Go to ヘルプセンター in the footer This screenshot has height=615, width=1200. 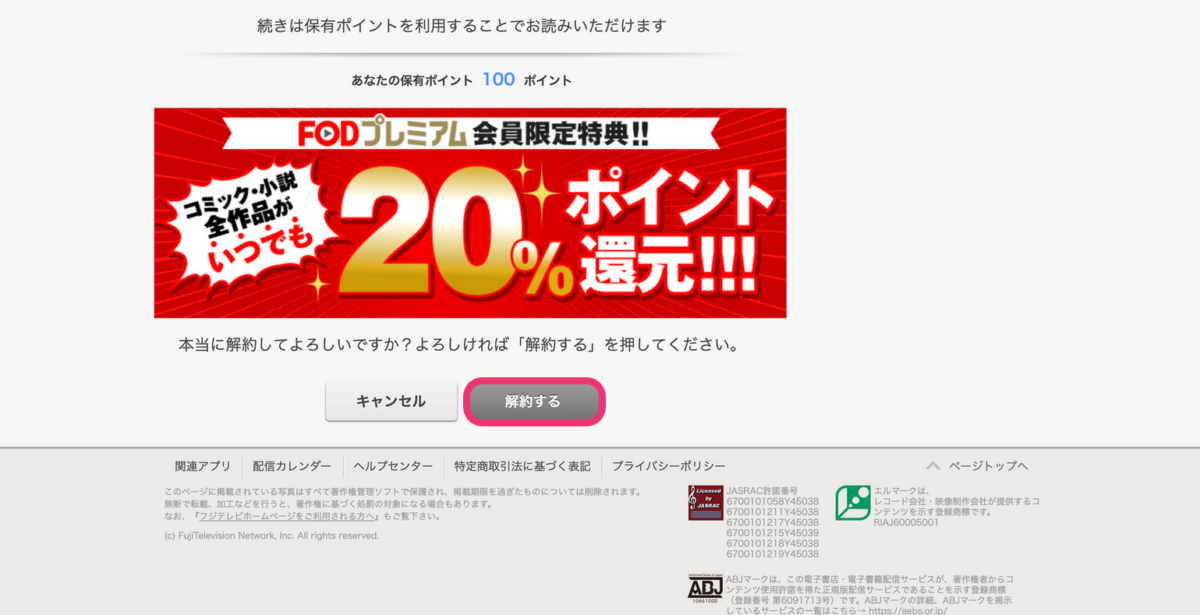[393, 466]
